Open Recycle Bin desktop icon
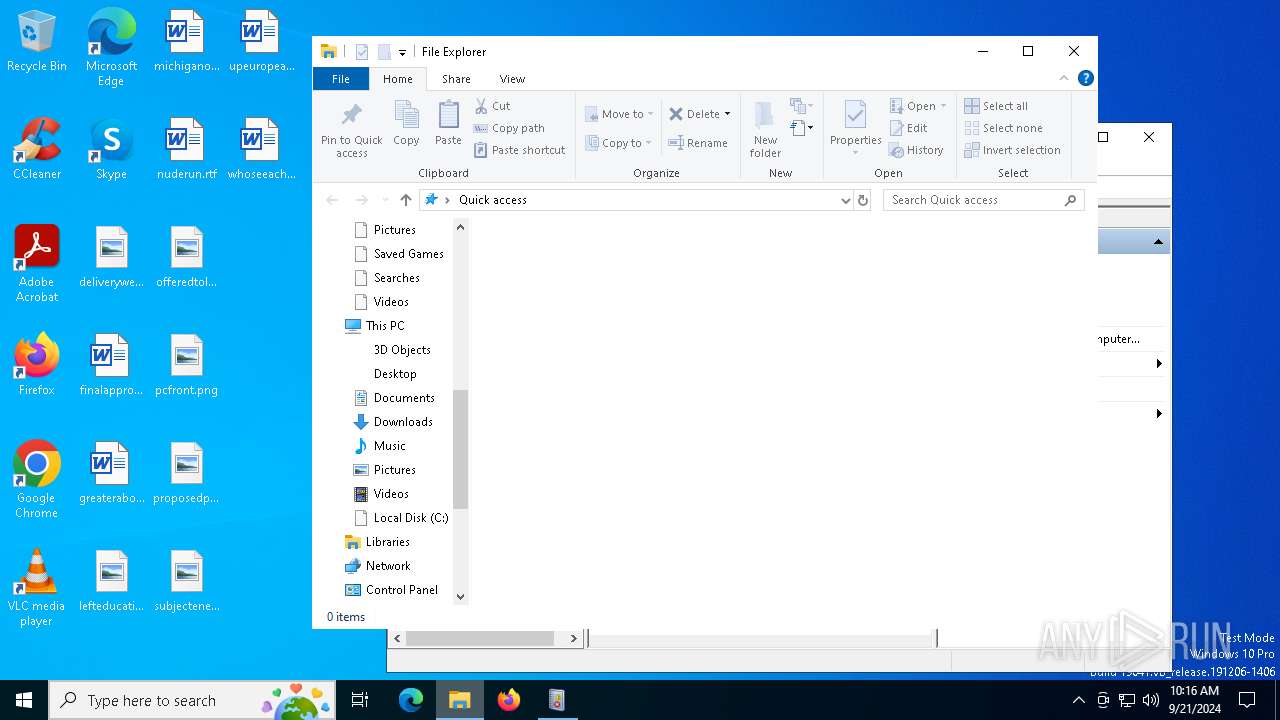 [37, 42]
